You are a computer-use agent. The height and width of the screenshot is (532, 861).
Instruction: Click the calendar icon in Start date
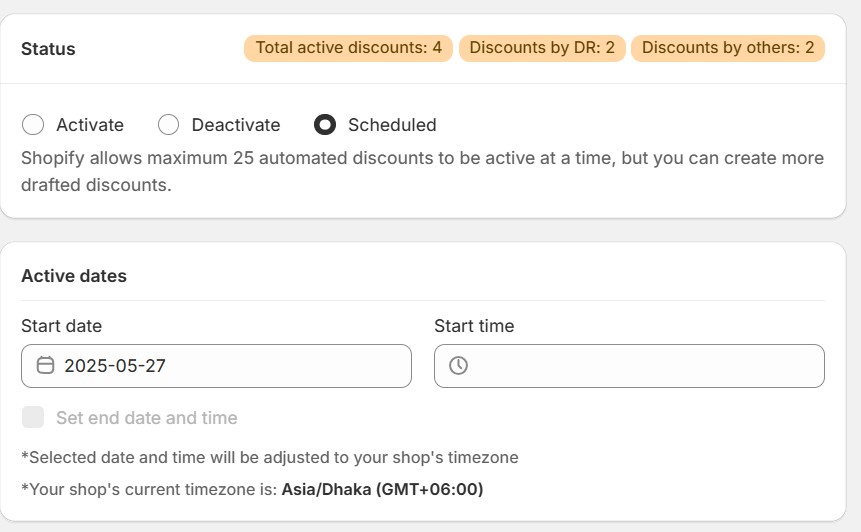pyautogui.click(x=45, y=366)
